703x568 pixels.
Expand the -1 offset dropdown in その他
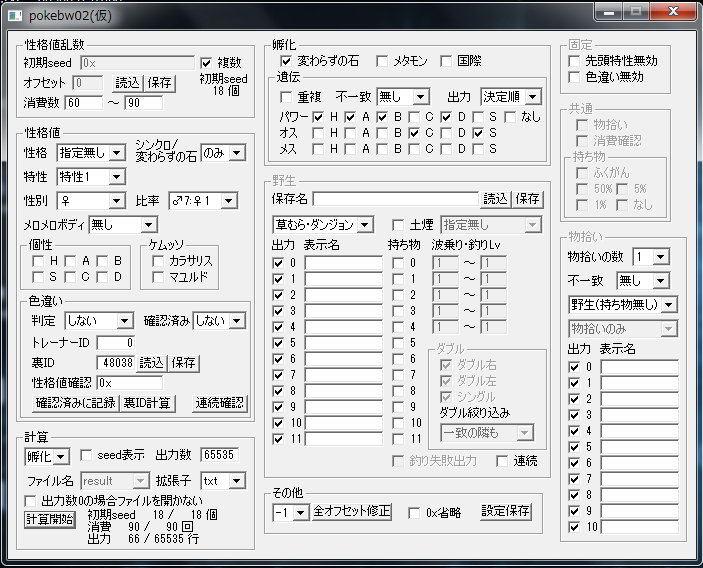291,513
